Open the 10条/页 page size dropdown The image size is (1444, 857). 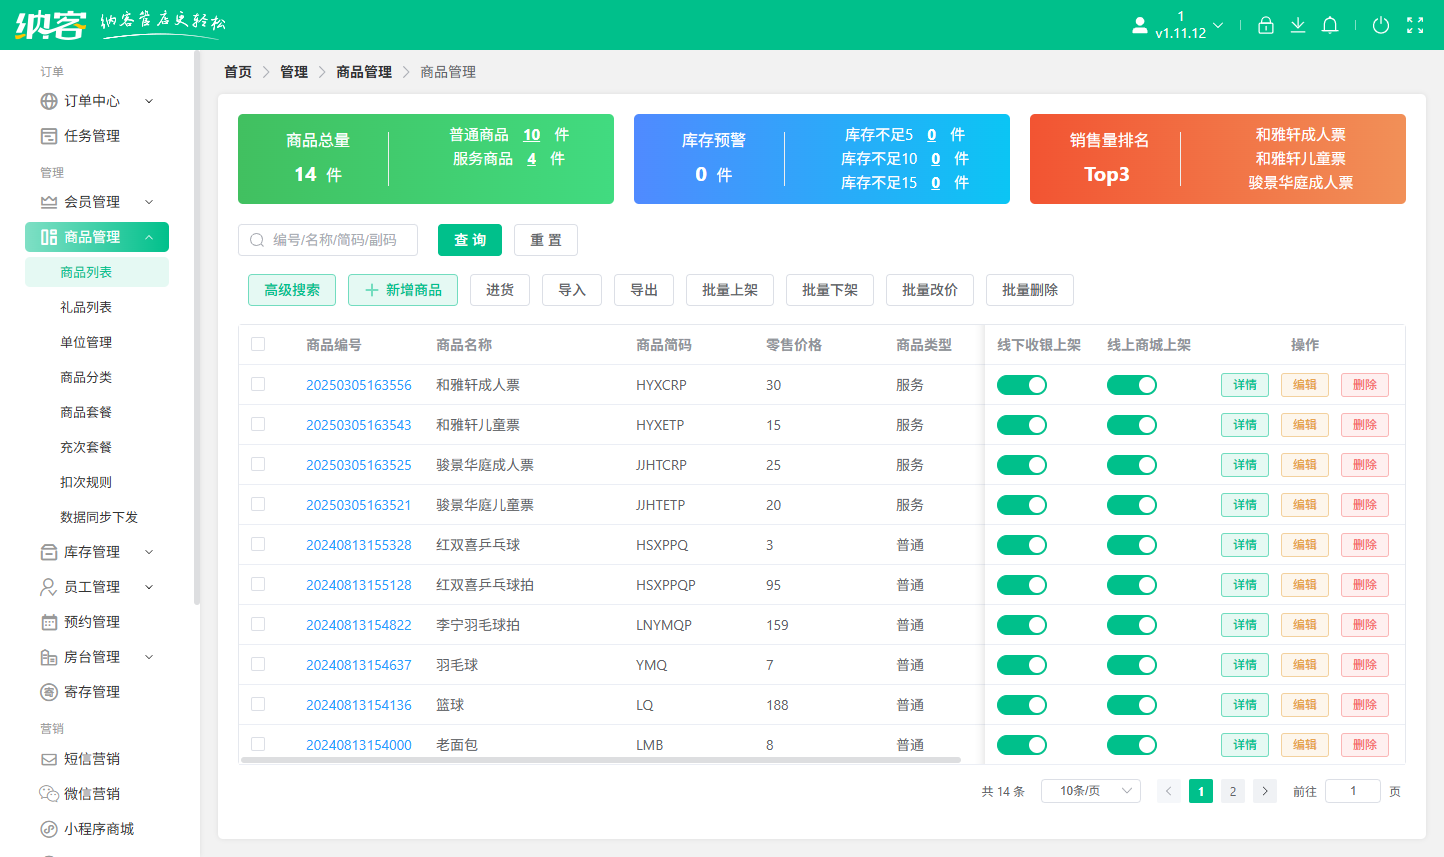(x=1091, y=790)
